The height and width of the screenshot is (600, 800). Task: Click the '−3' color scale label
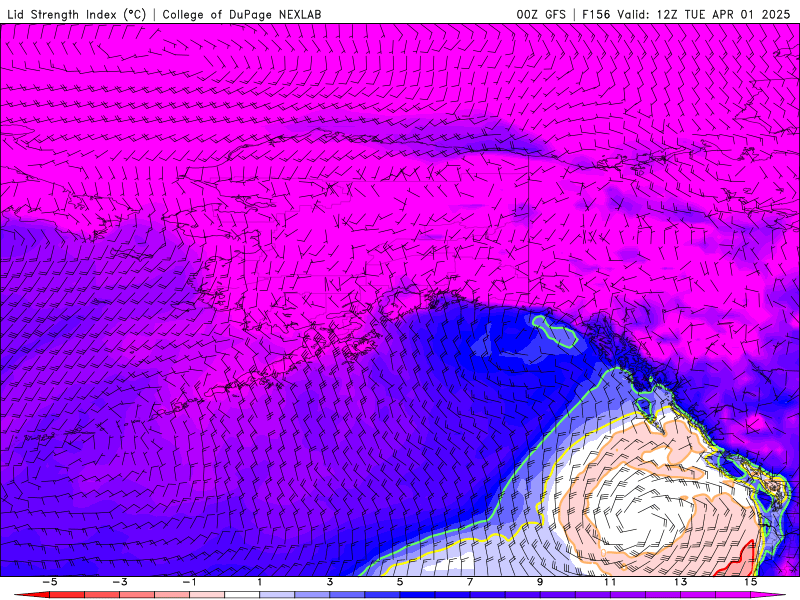tap(120, 582)
